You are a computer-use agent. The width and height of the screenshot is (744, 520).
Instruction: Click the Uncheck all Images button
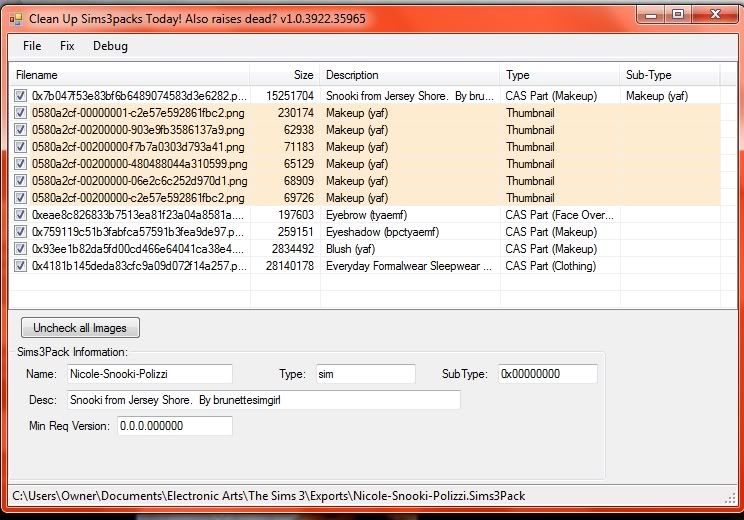tap(80, 328)
